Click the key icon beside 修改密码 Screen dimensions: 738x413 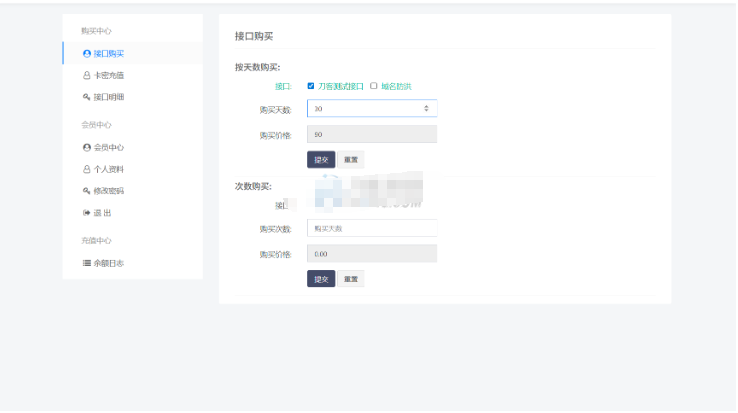[87, 191]
